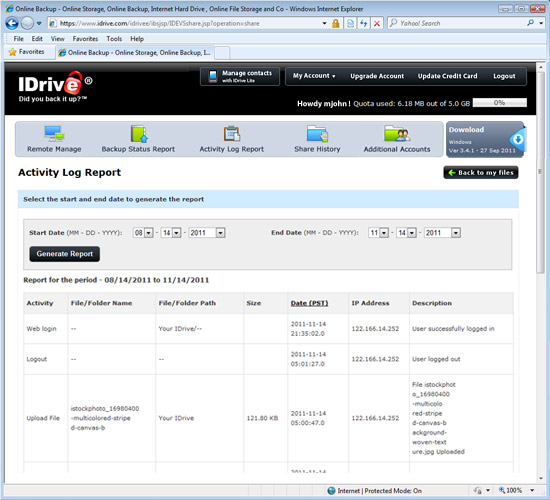
Task: Open the search provider dropdown arrow
Action: tap(541, 24)
